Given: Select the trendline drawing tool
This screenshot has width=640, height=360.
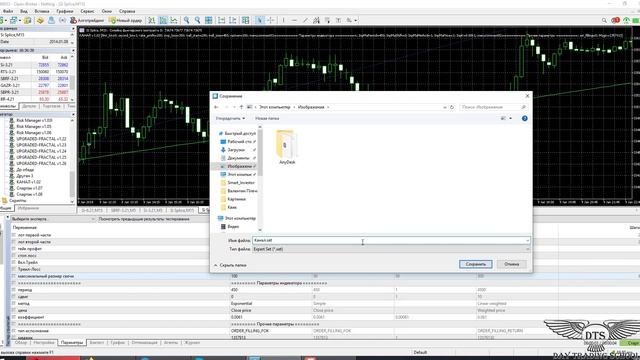Looking at the screenshot, I should [x=305, y=20].
